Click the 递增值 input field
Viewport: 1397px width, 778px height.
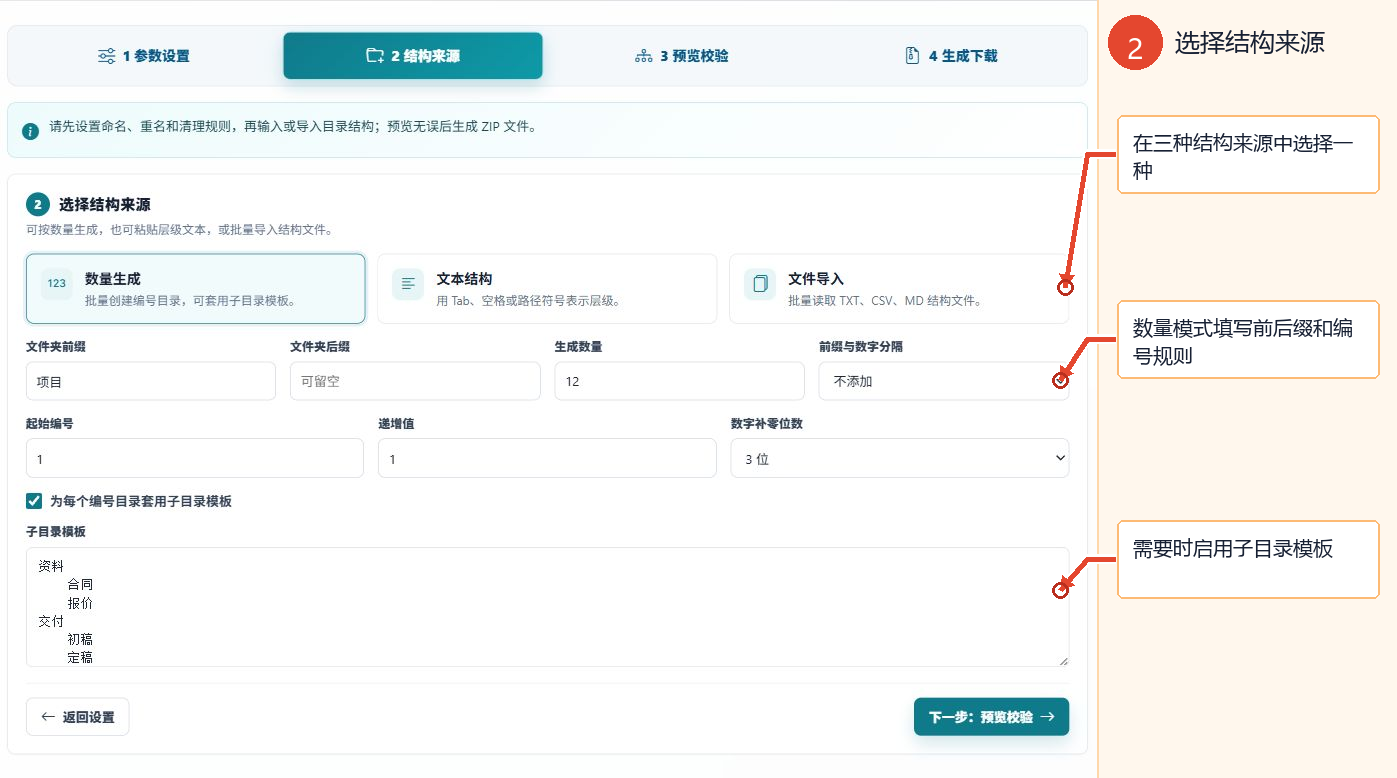coord(547,458)
